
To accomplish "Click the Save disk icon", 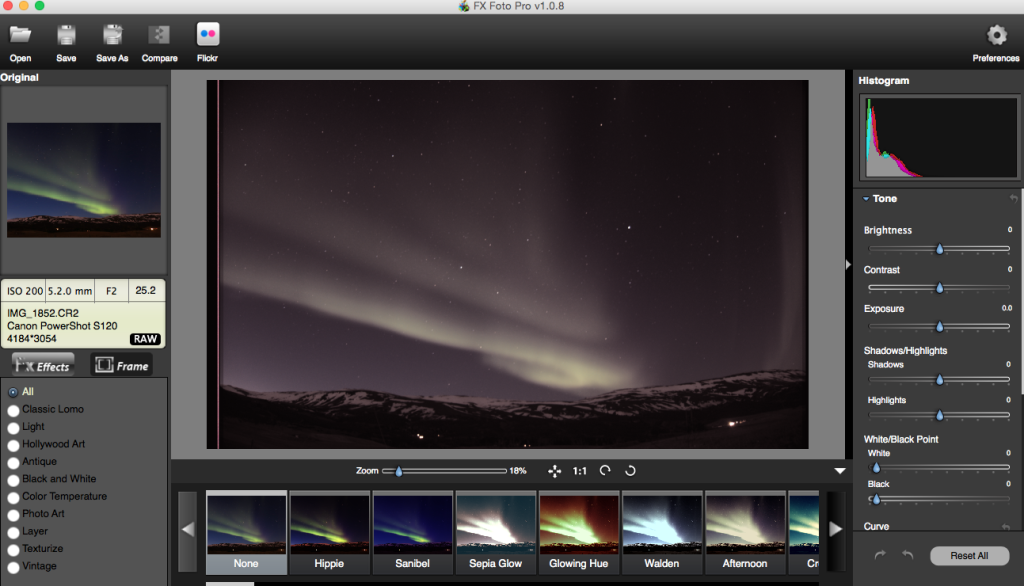I will [66, 36].
